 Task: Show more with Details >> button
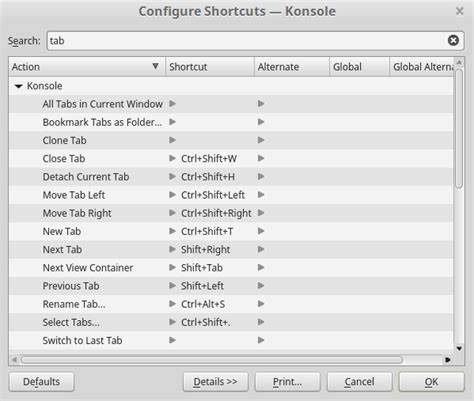[215, 382]
